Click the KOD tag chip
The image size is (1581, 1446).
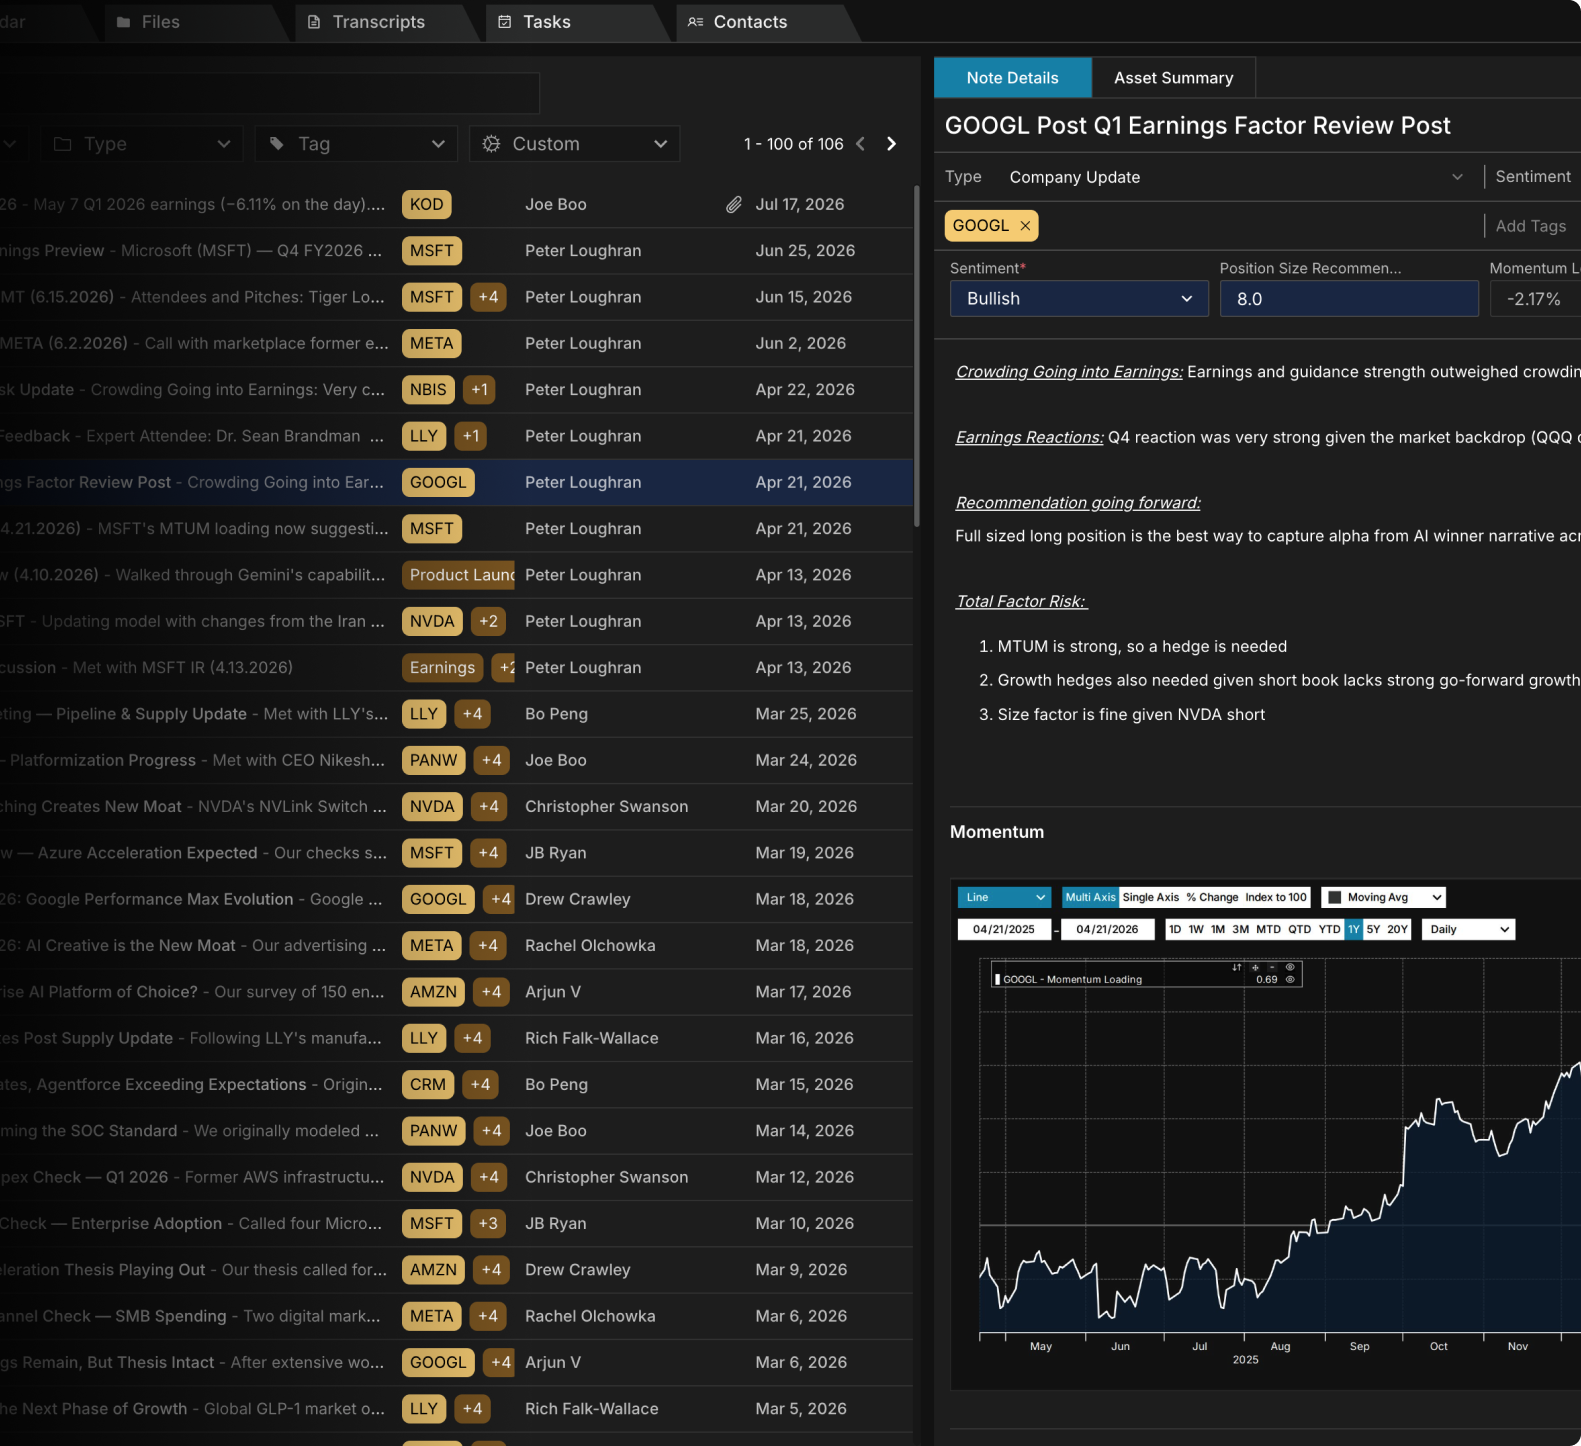[426, 204]
